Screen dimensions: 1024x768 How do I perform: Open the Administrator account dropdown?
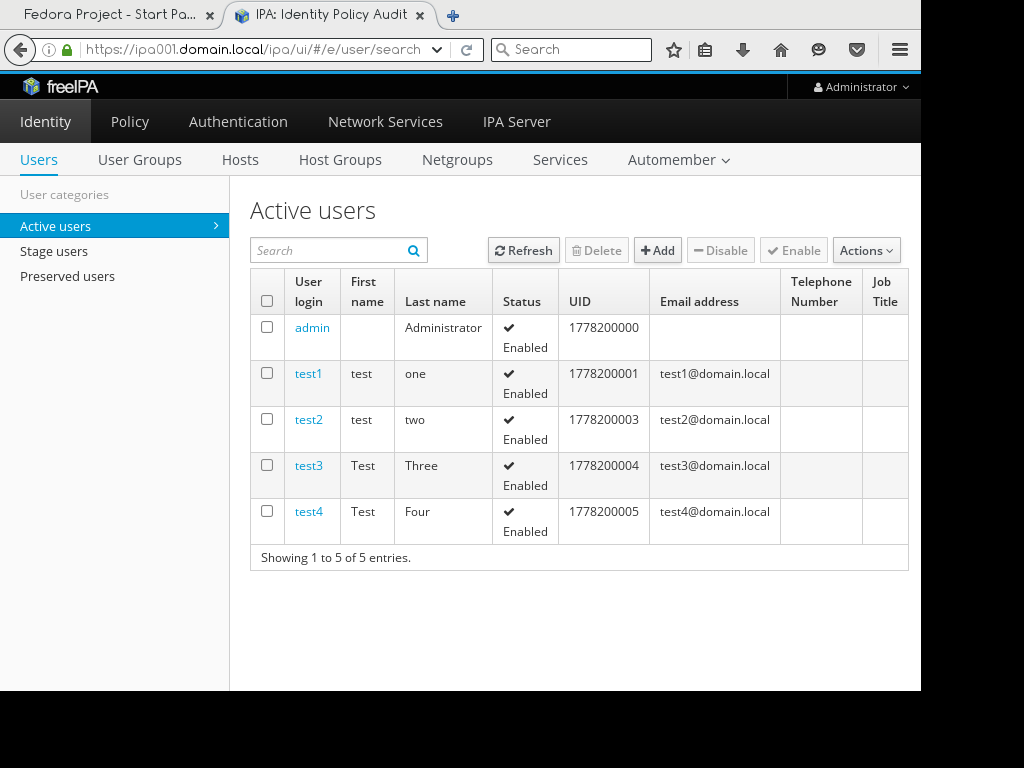coord(861,87)
